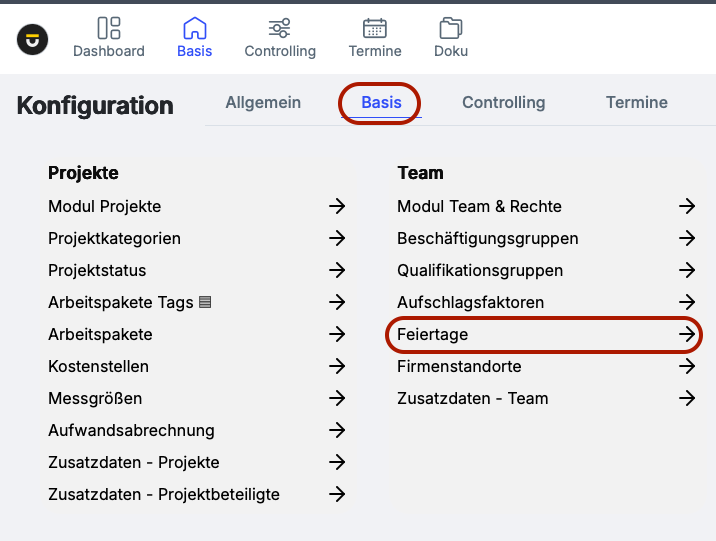Open the Termine calendar icon
Viewport: 716px width, 541px height.
click(x=375, y=28)
